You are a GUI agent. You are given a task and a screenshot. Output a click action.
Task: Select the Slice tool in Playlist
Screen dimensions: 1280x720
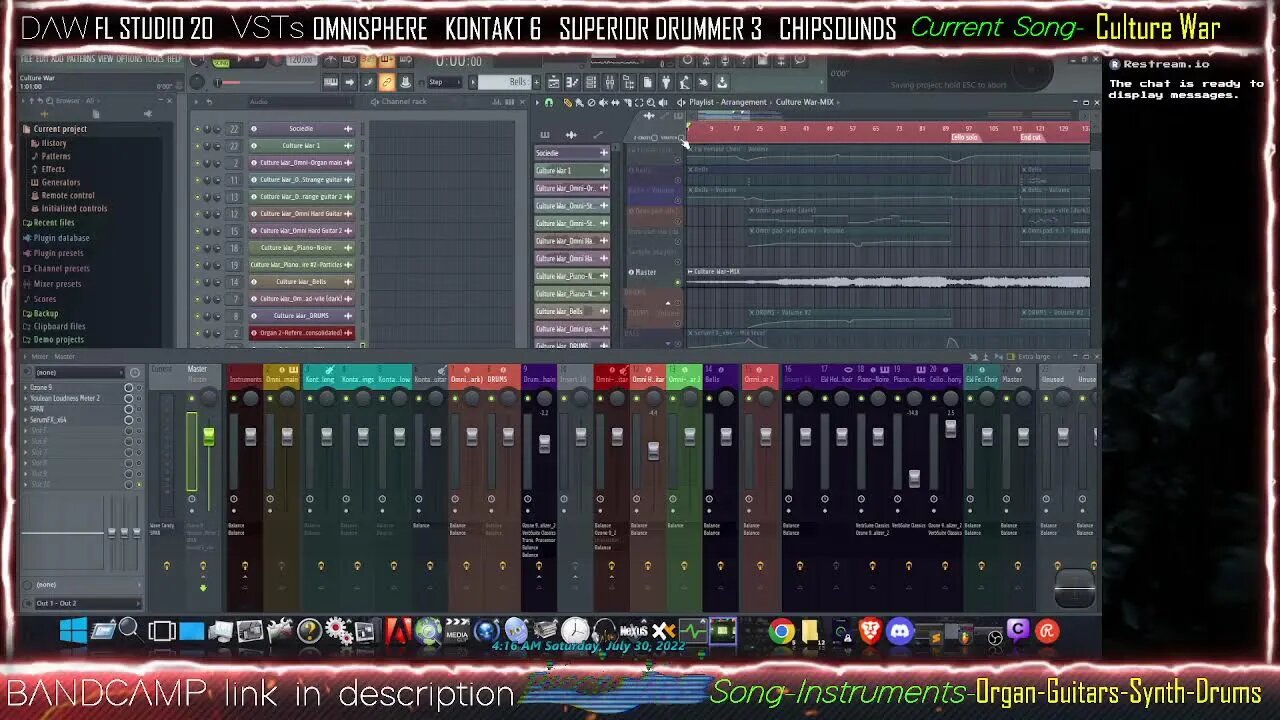click(627, 102)
